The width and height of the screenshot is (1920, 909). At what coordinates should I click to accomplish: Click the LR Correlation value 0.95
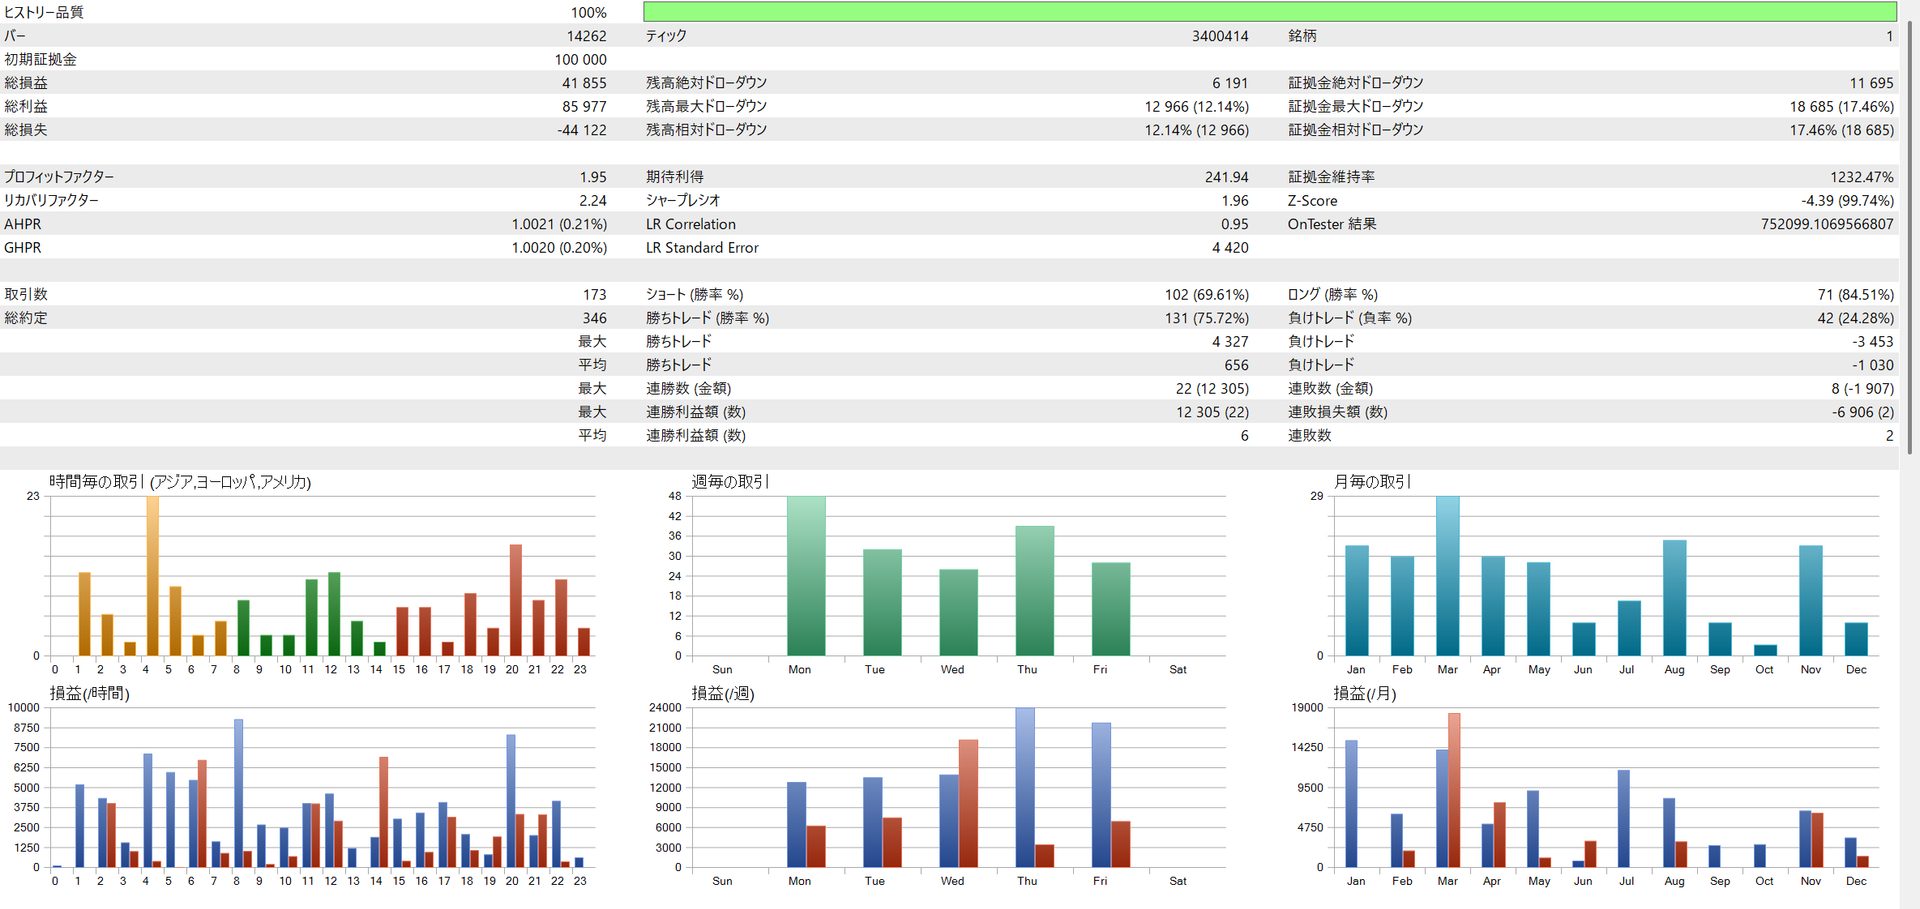1234,224
